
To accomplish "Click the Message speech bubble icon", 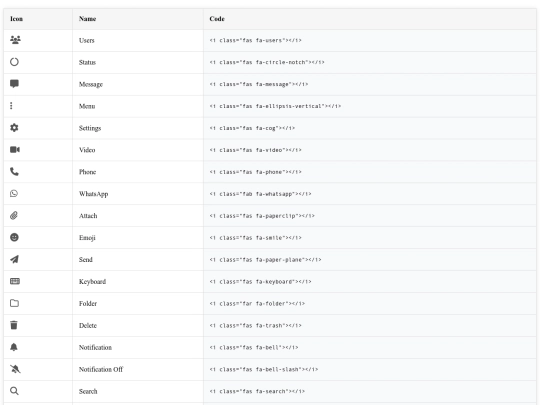I will coord(14,84).
